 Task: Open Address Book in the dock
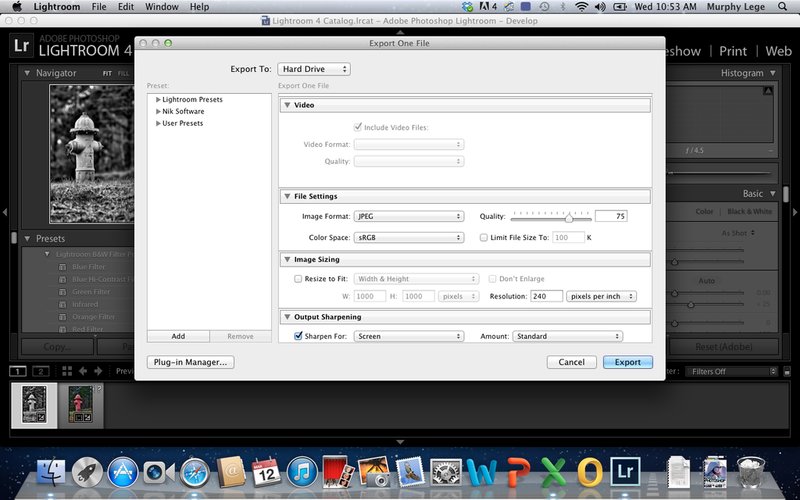231,472
